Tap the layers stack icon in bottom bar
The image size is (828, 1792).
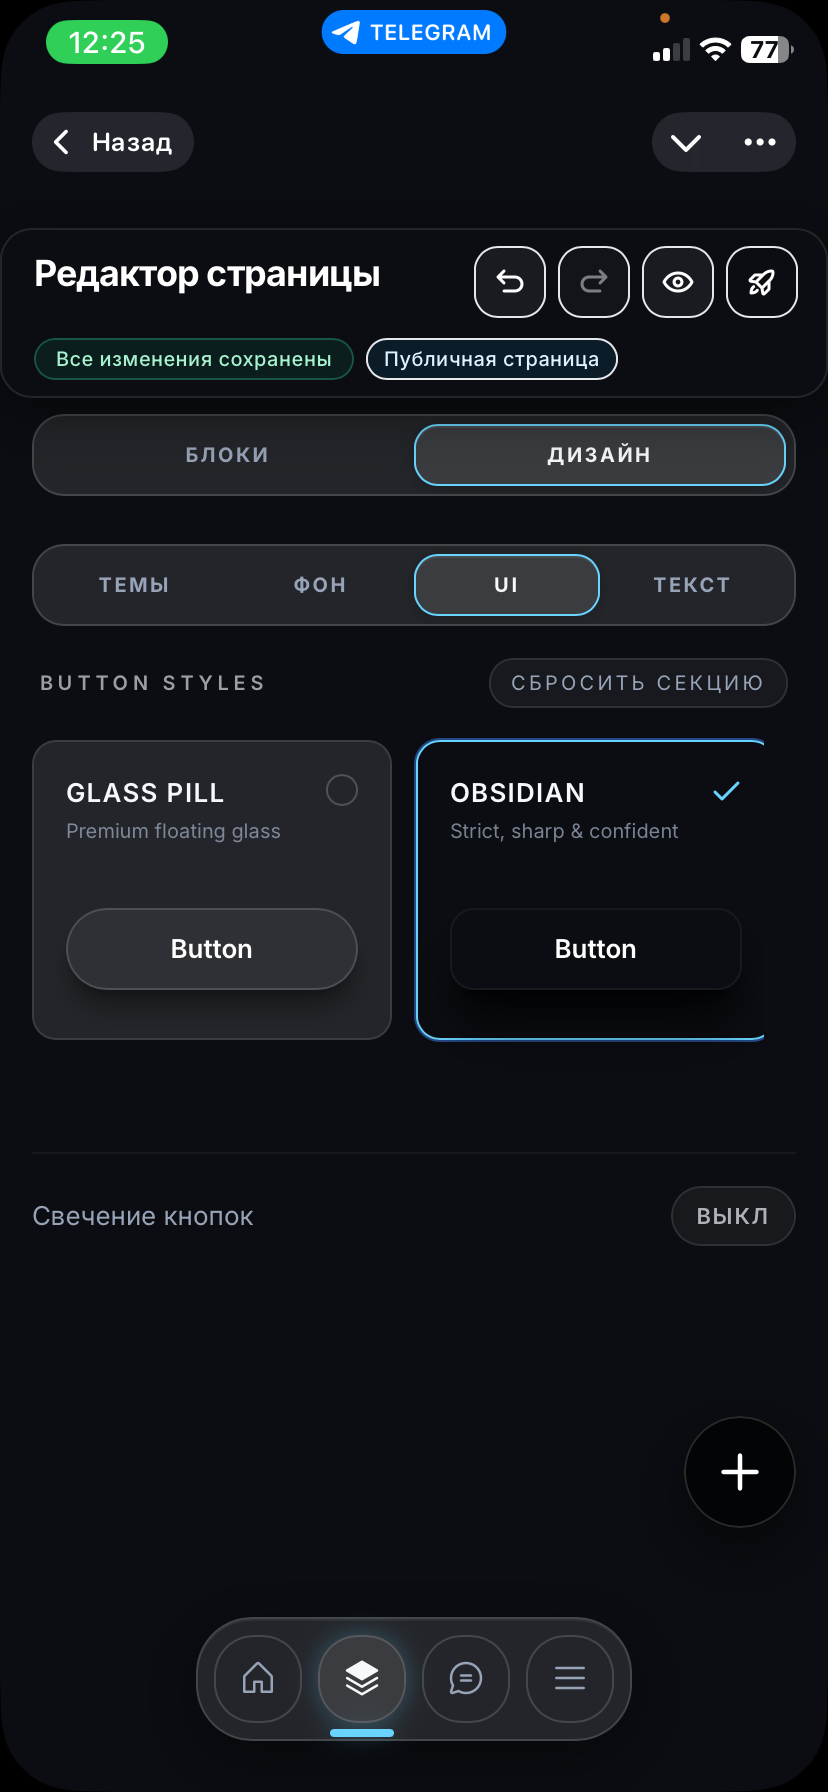tap(362, 1679)
